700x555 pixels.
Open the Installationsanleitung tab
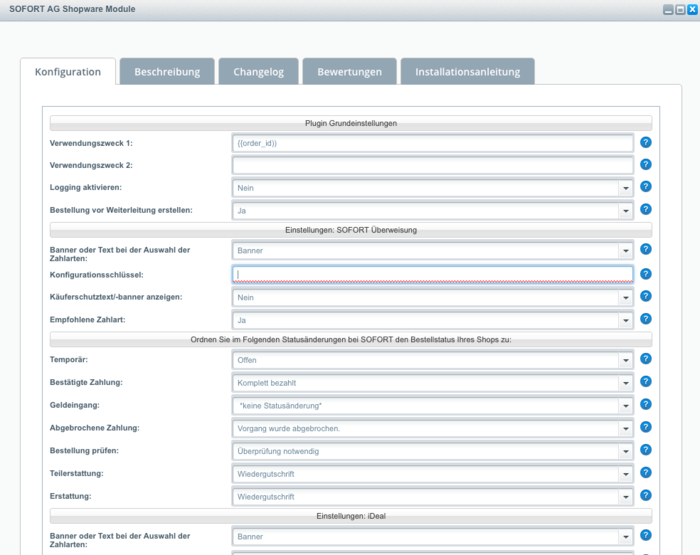coord(467,71)
